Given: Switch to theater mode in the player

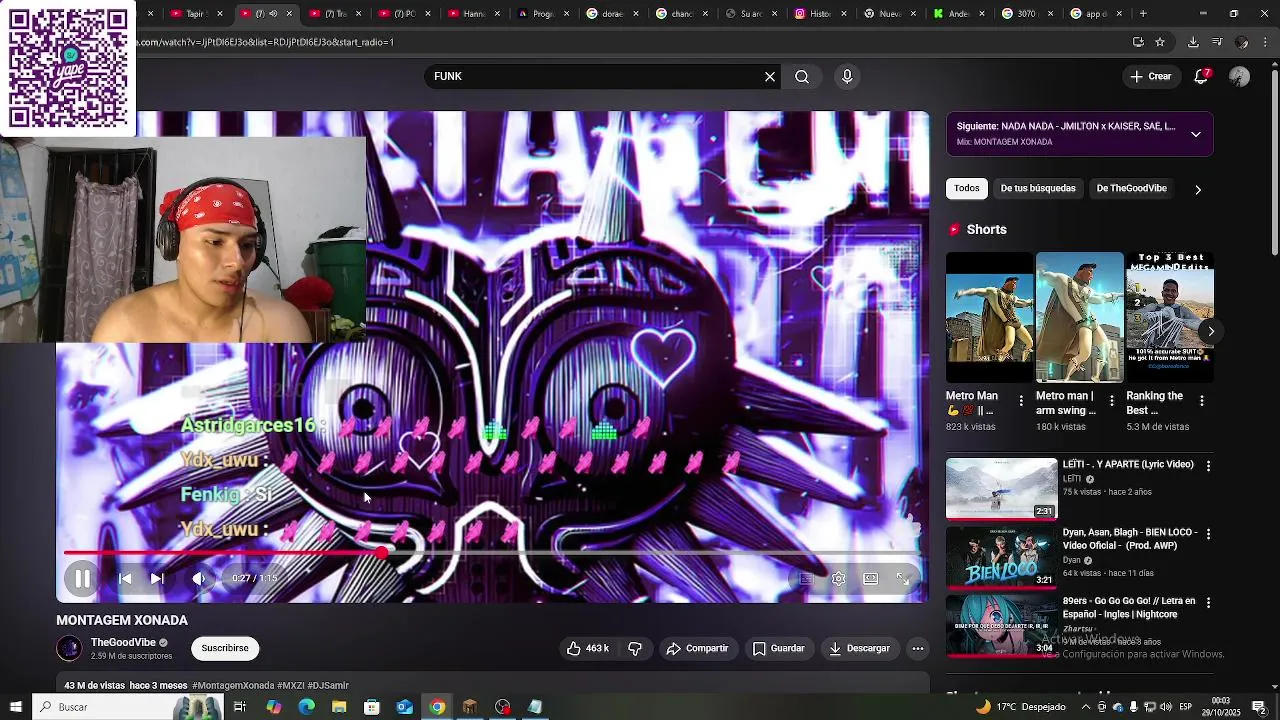Looking at the screenshot, I should [871, 578].
